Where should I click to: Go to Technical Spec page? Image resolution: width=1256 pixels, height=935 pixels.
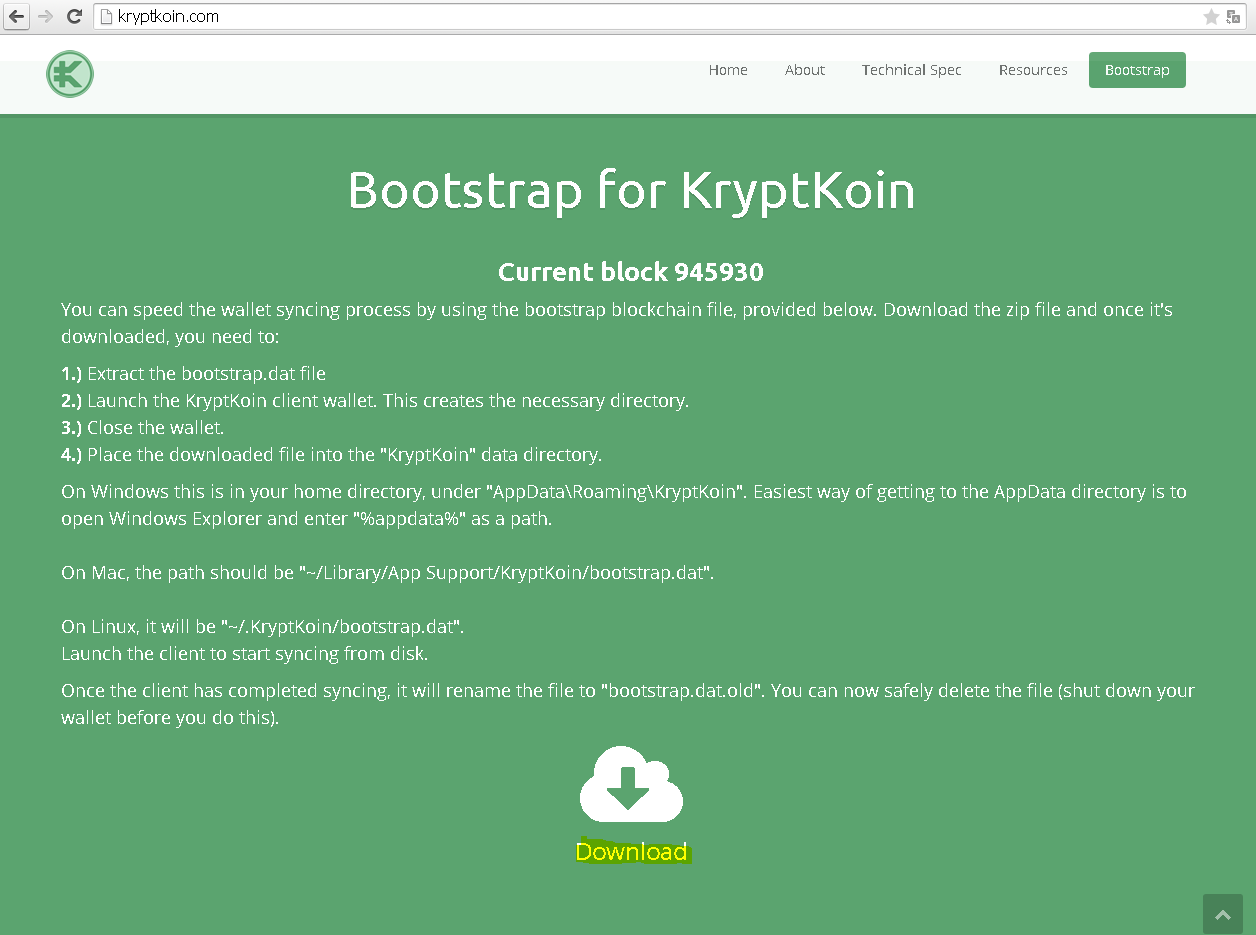(x=912, y=70)
